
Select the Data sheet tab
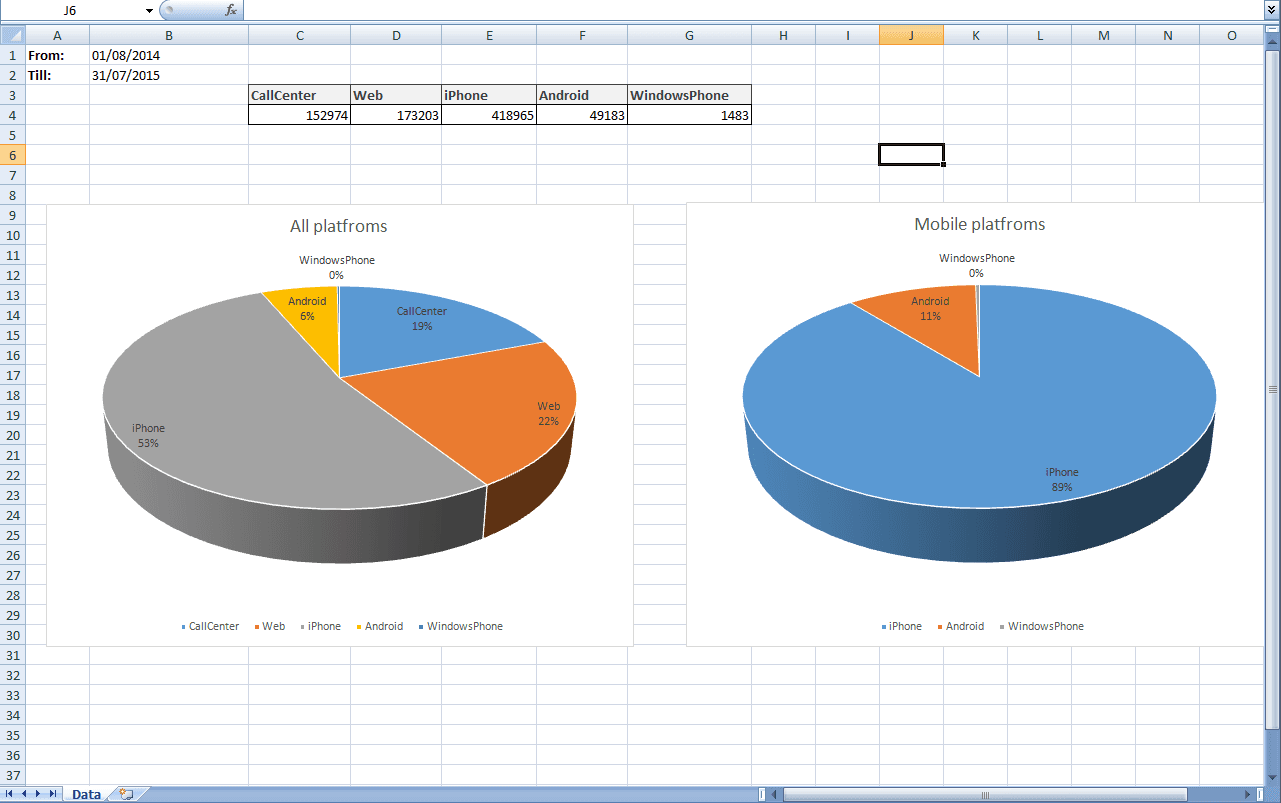click(86, 794)
